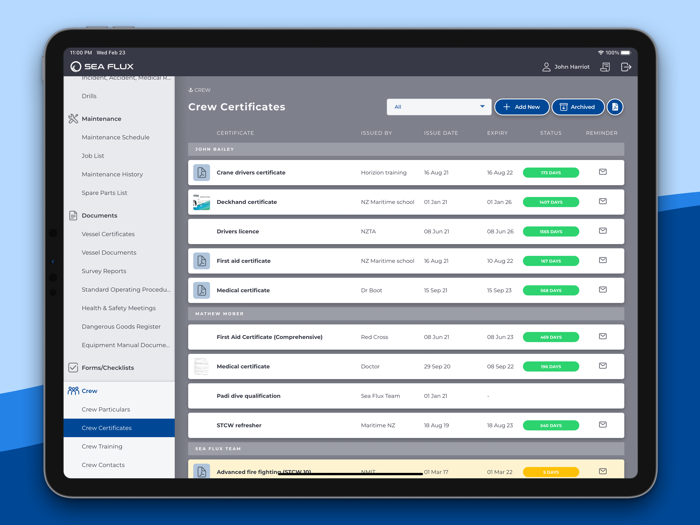Open Health & Safety Meetings

pyautogui.click(x=119, y=308)
